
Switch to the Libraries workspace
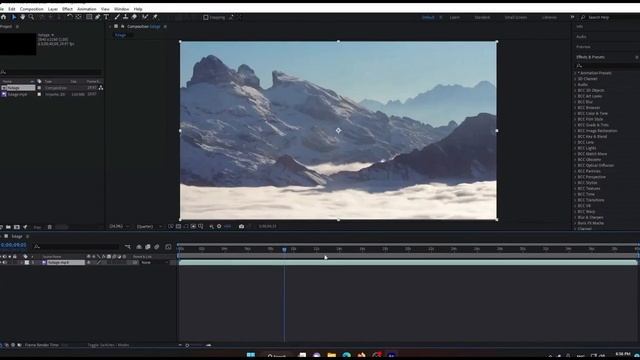[x=549, y=18]
